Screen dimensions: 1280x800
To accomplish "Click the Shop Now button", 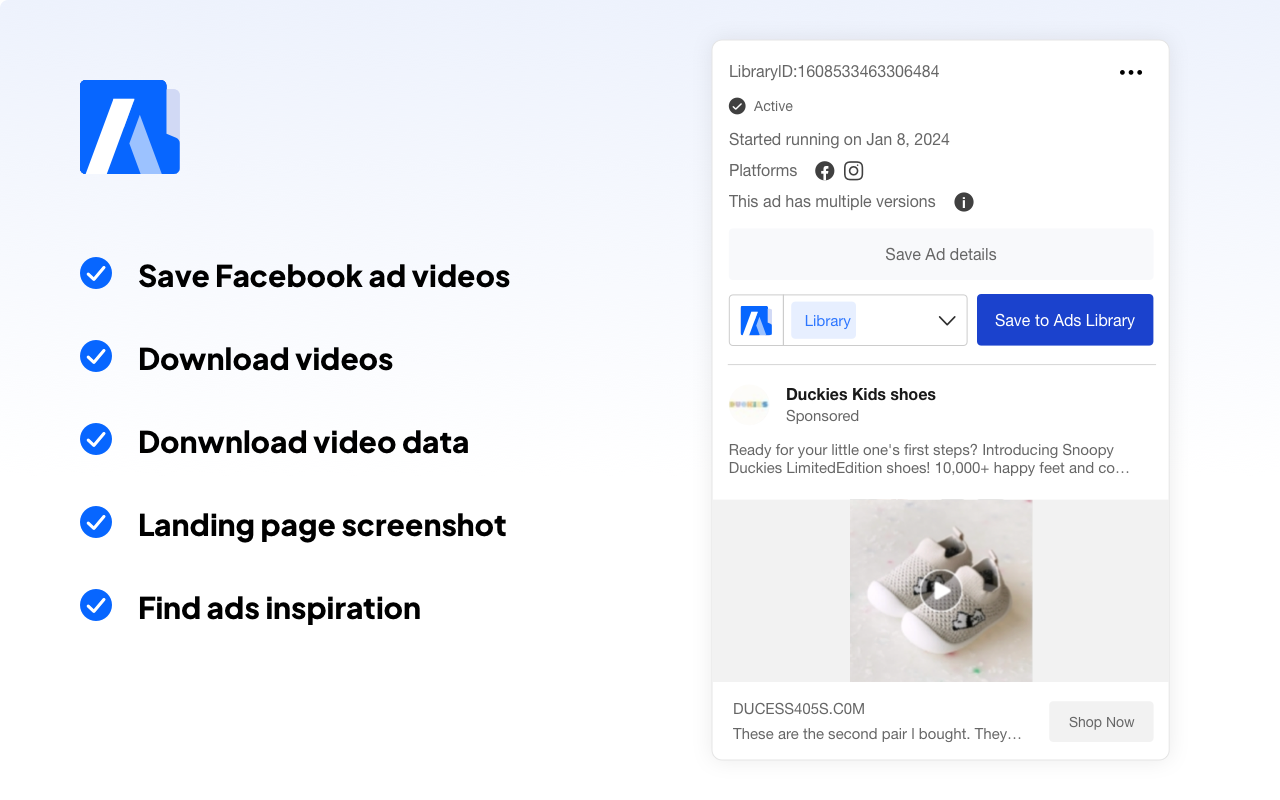I will (x=1100, y=721).
